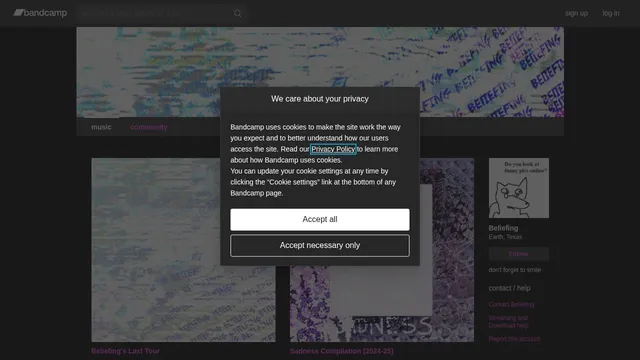Click the Beliefing banner header image
The width and height of the screenshot is (640, 360).
pos(320,72)
